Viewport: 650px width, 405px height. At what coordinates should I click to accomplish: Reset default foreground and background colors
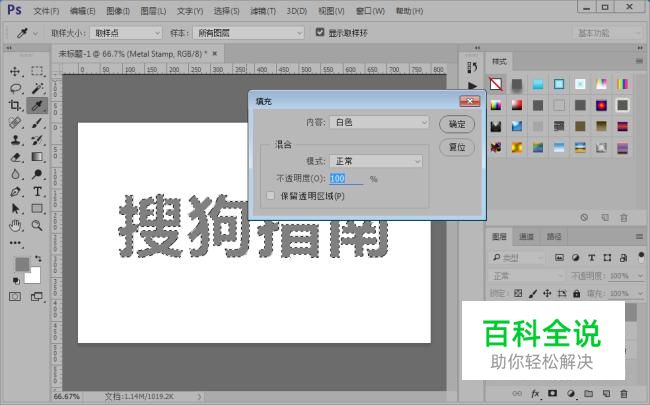pos(16,281)
